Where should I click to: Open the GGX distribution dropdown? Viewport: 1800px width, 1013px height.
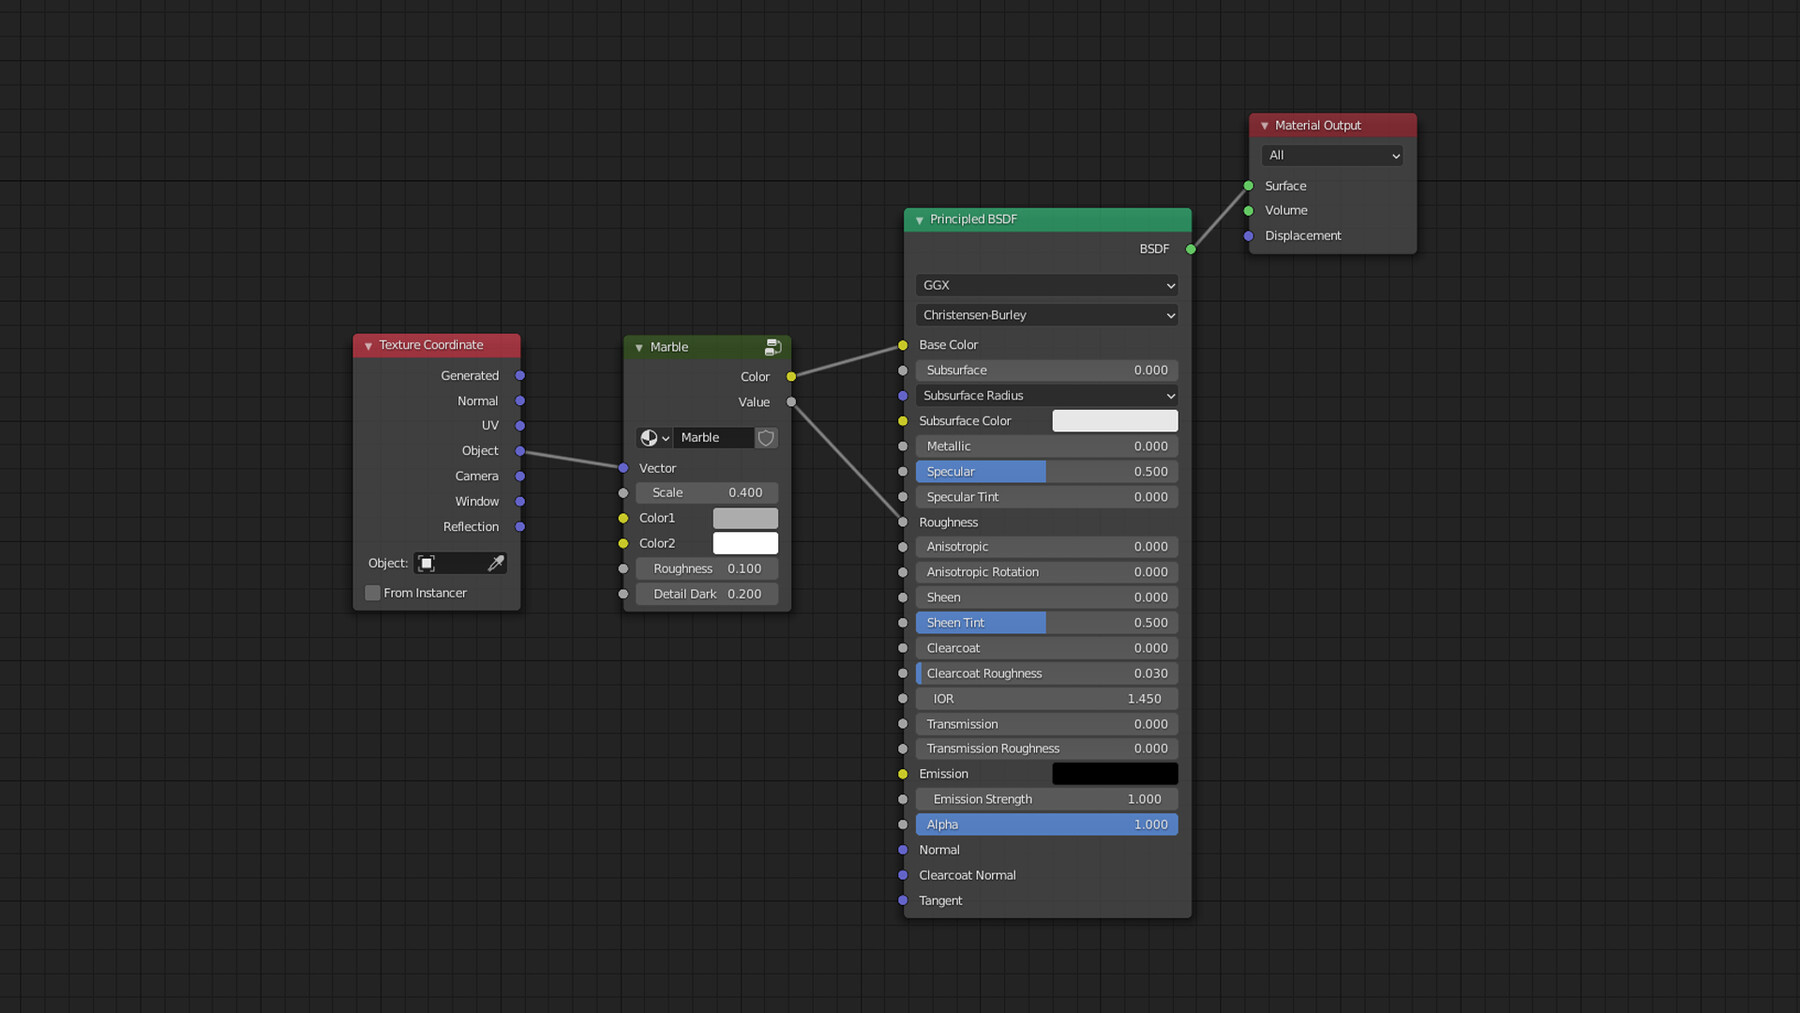(1046, 285)
